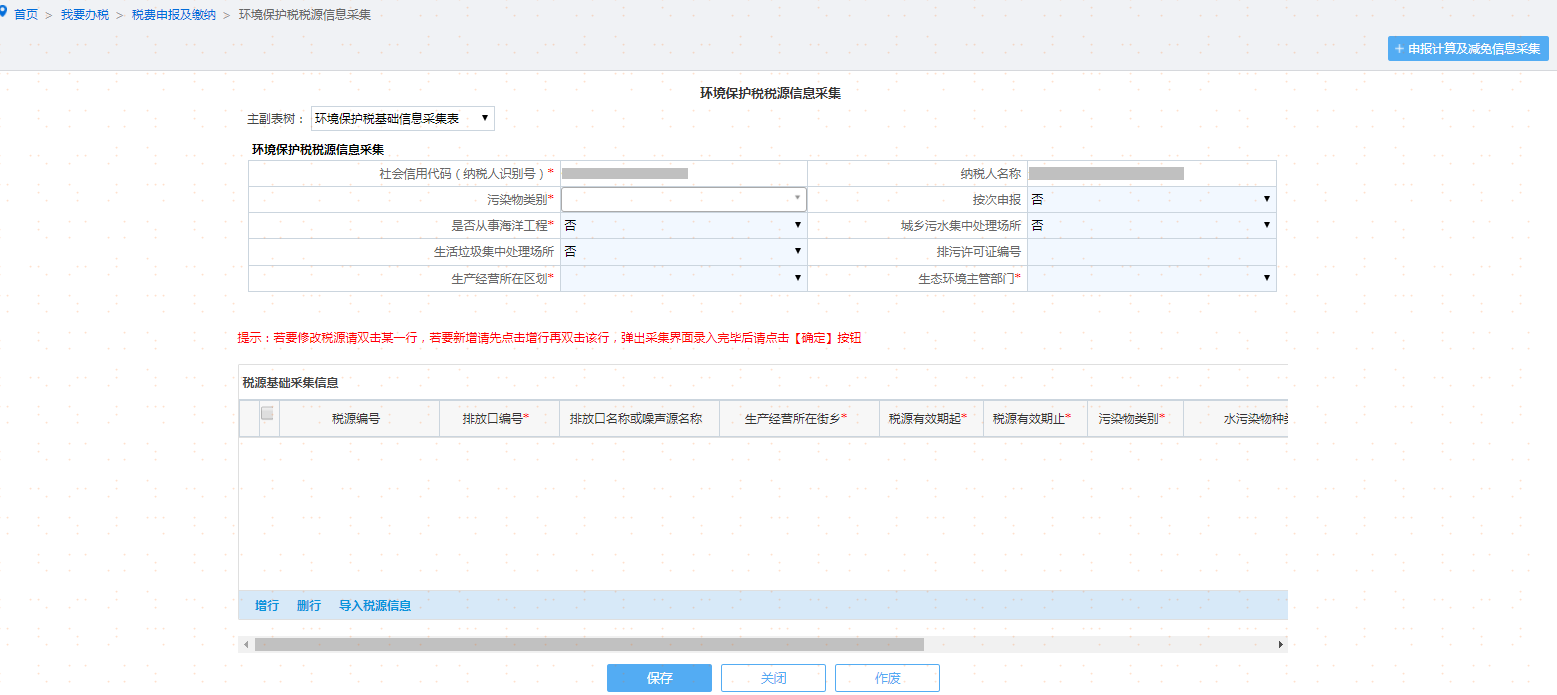
Task: Click the 税源有效期起 column header
Action: (x=929, y=419)
